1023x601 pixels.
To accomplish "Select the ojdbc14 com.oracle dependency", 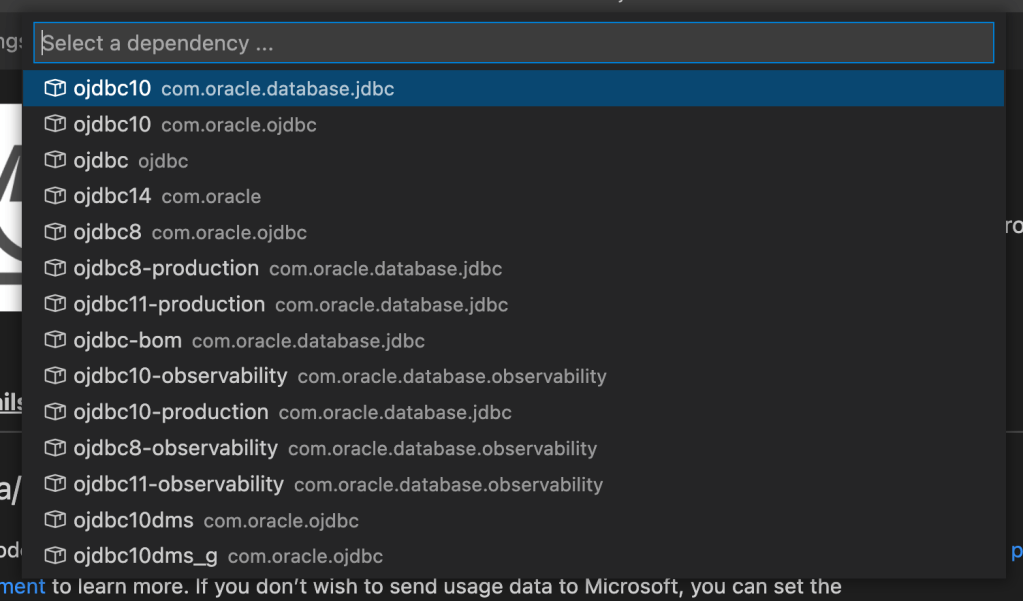I will (x=166, y=197).
